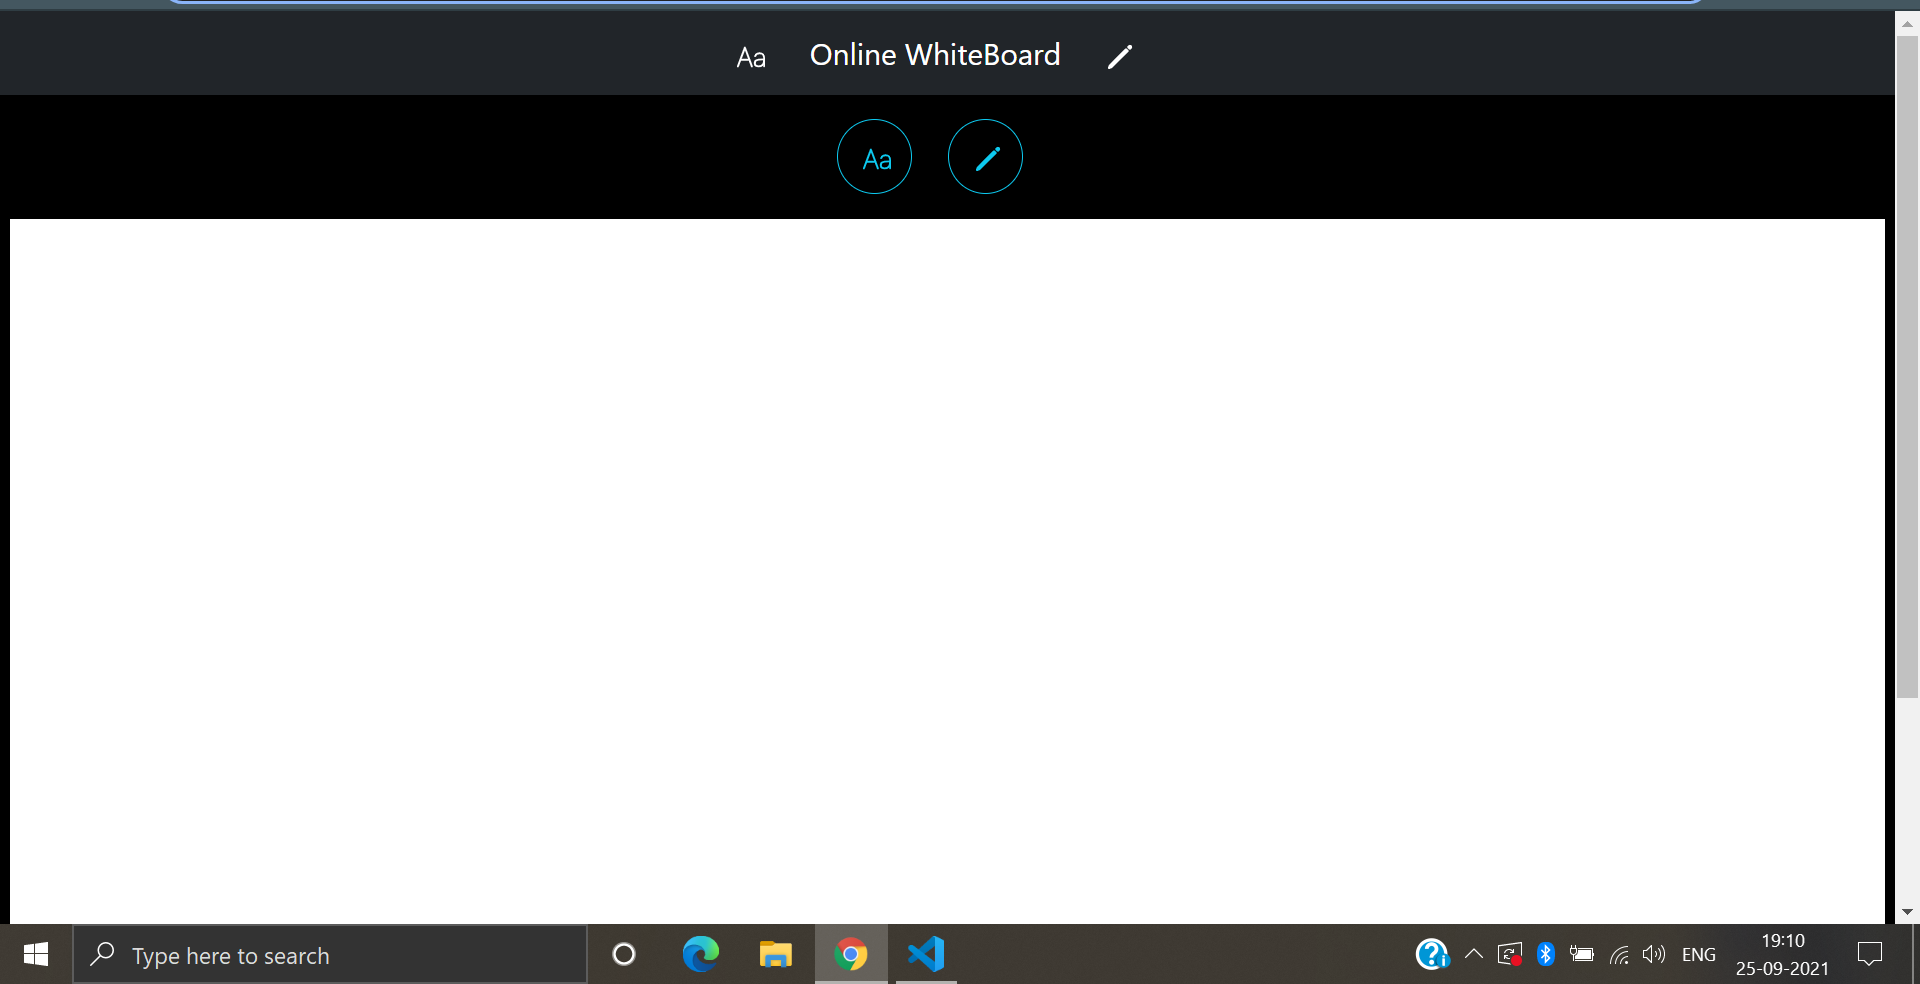Open VS Code from the taskbar
Image resolution: width=1920 pixels, height=984 pixels.
[x=925, y=954]
